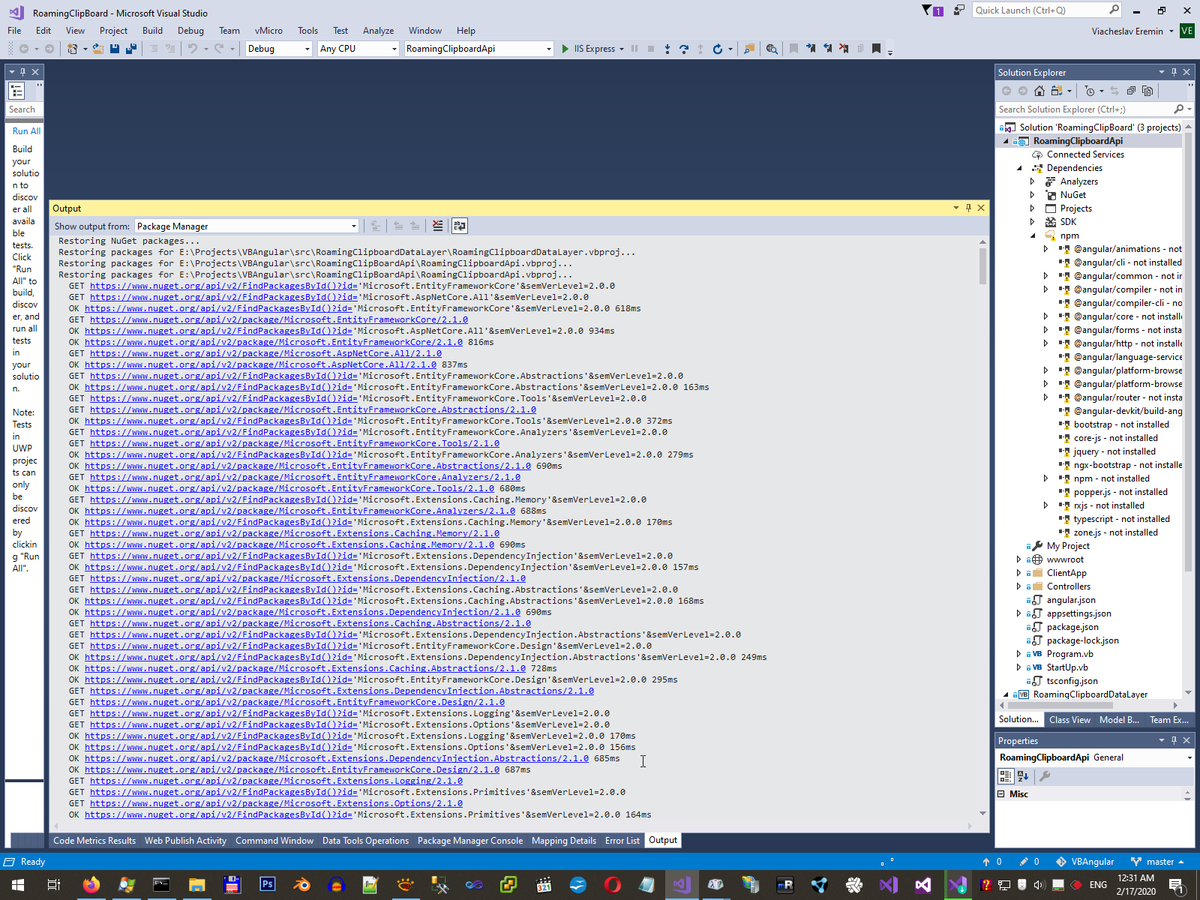1200x900 pixels.
Task: Switch to Code Metrics Results tab
Action: coord(94,841)
